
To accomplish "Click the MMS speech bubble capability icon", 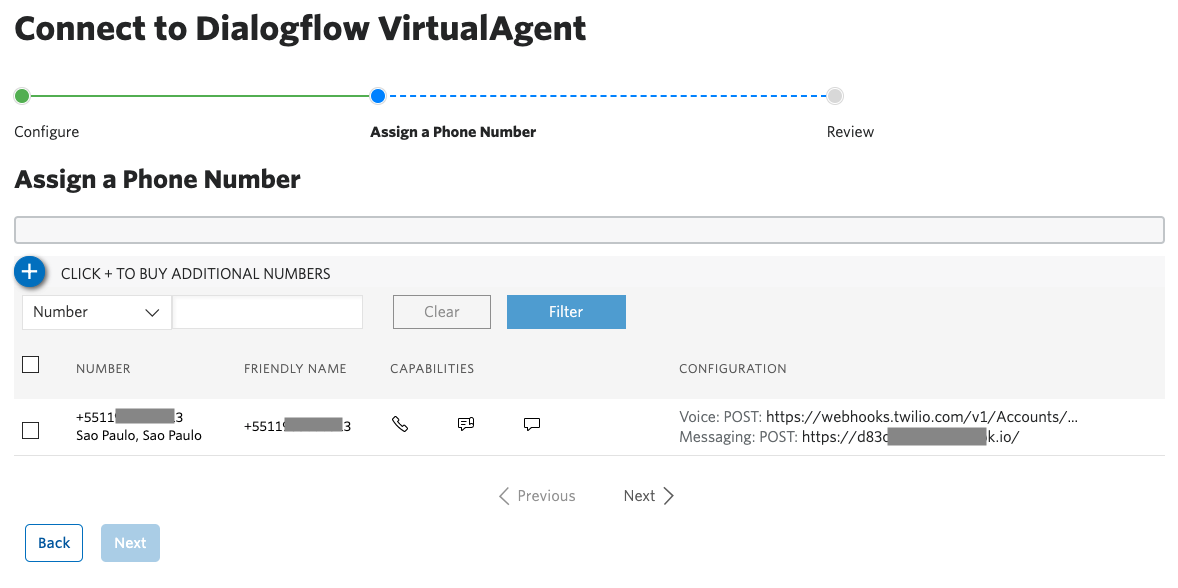I will 531,424.
